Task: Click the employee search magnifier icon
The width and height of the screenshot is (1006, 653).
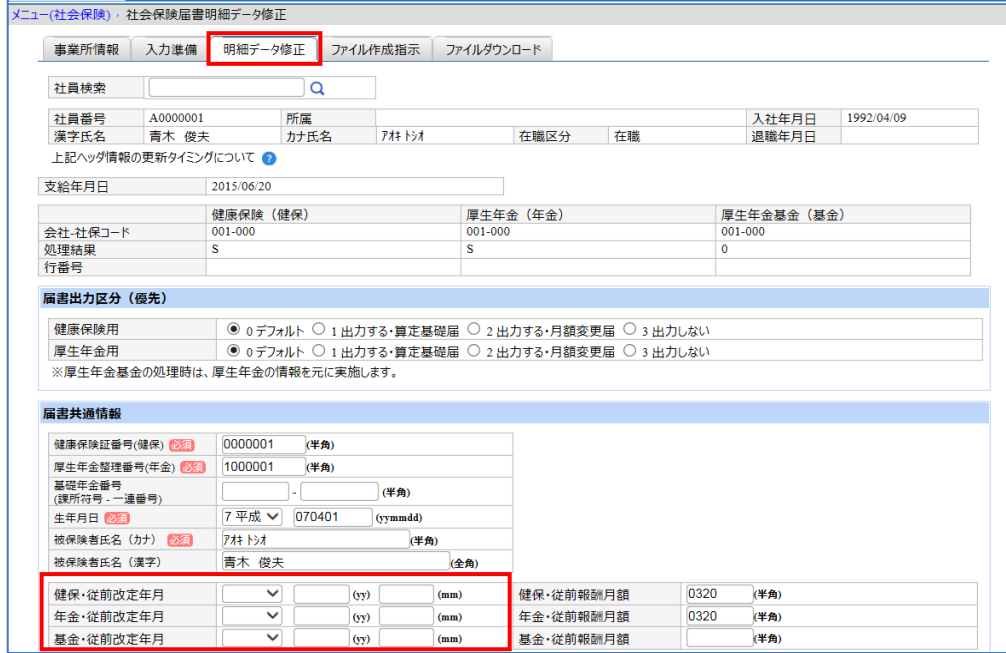Action: [x=317, y=89]
